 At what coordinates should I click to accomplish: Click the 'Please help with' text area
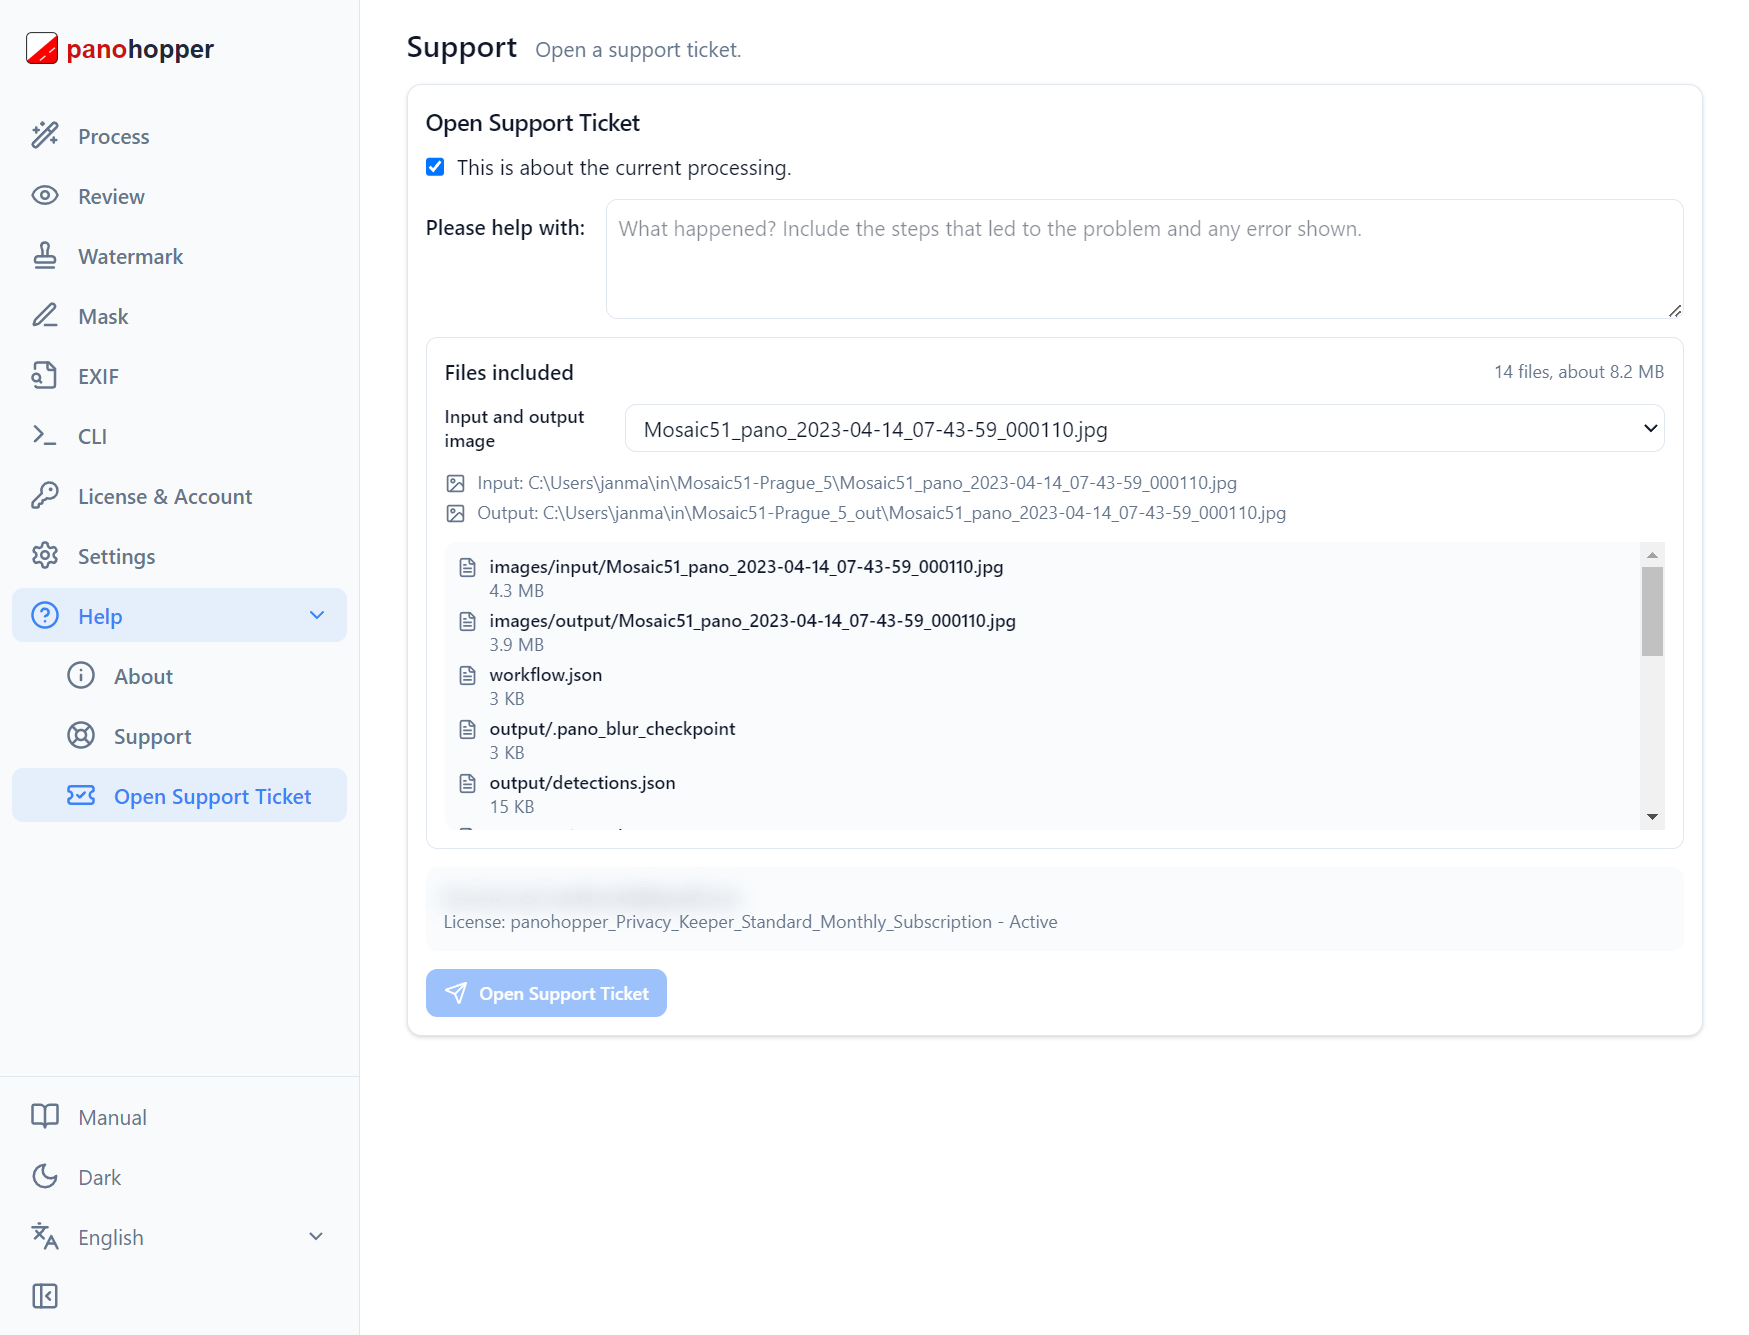pyautogui.click(x=1144, y=259)
